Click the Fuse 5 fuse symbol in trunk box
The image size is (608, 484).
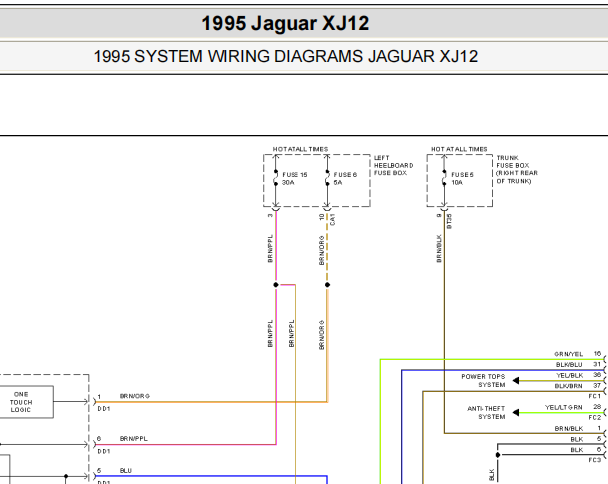pyautogui.click(x=444, y=177)
